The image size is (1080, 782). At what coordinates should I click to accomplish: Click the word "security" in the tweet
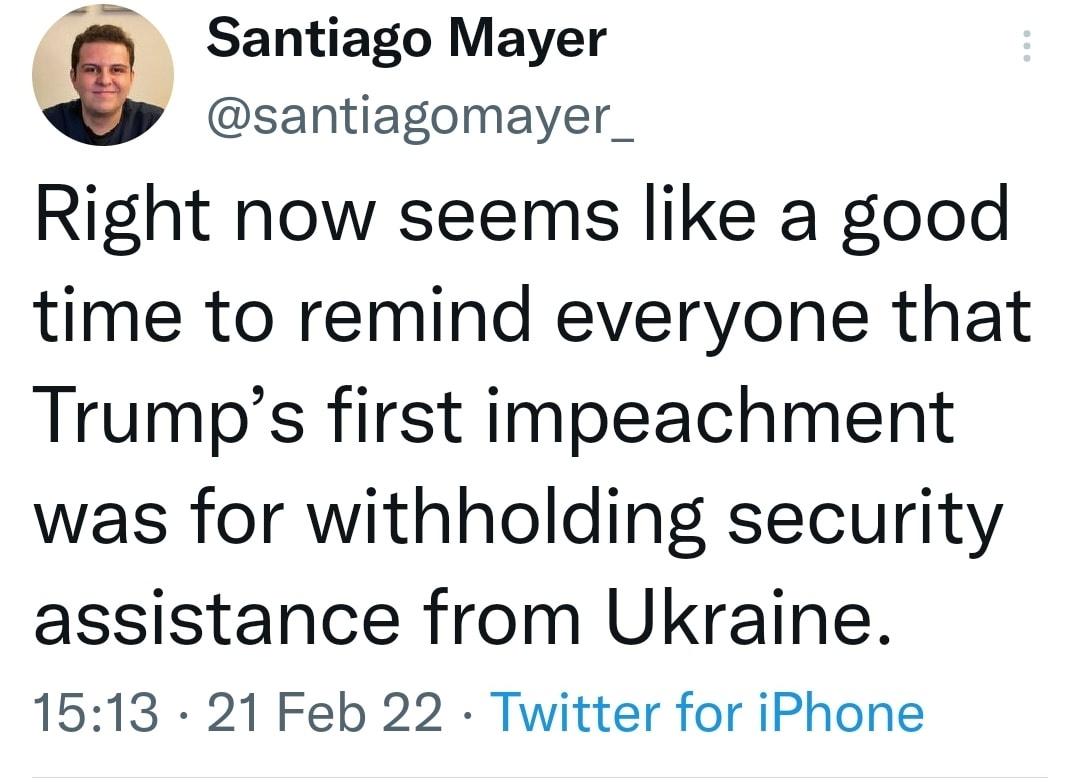(x=865, y=520)
